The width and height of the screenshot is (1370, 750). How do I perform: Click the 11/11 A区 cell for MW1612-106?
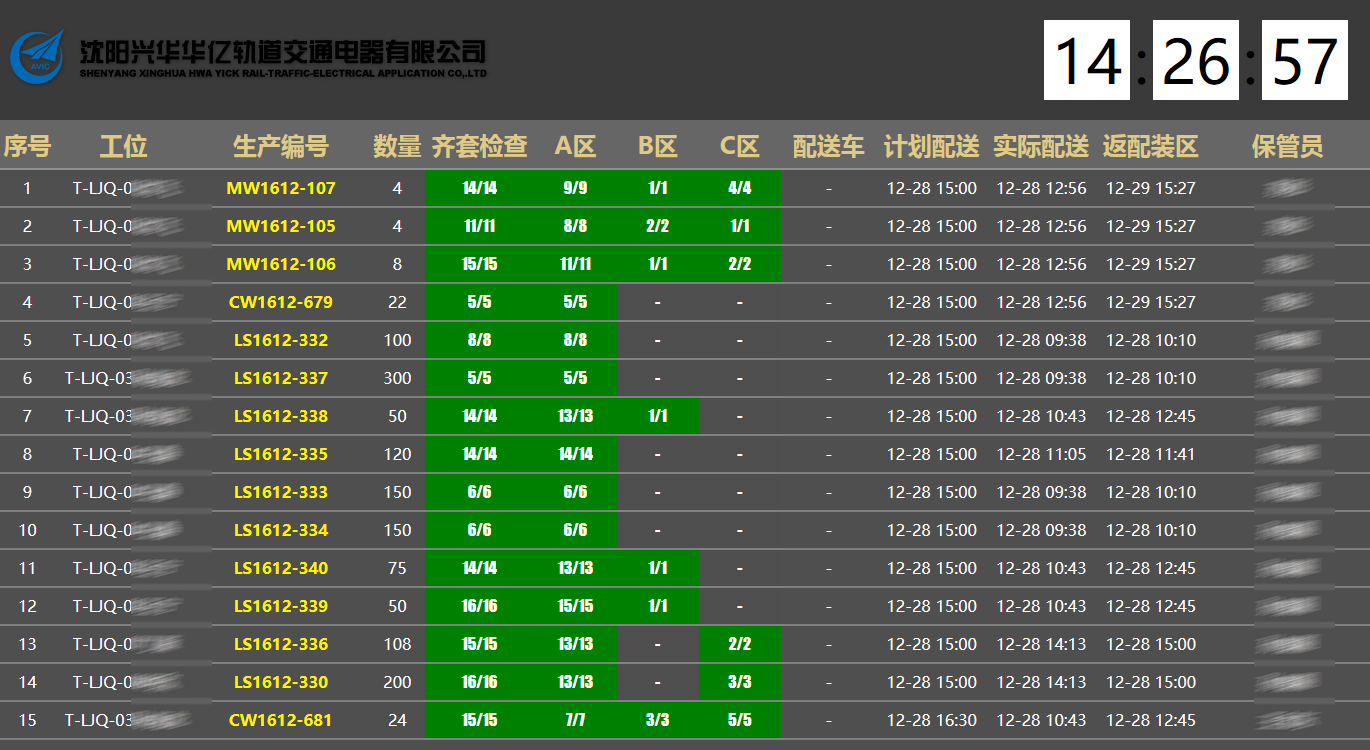pyautogui.click(x=575, y=264)
